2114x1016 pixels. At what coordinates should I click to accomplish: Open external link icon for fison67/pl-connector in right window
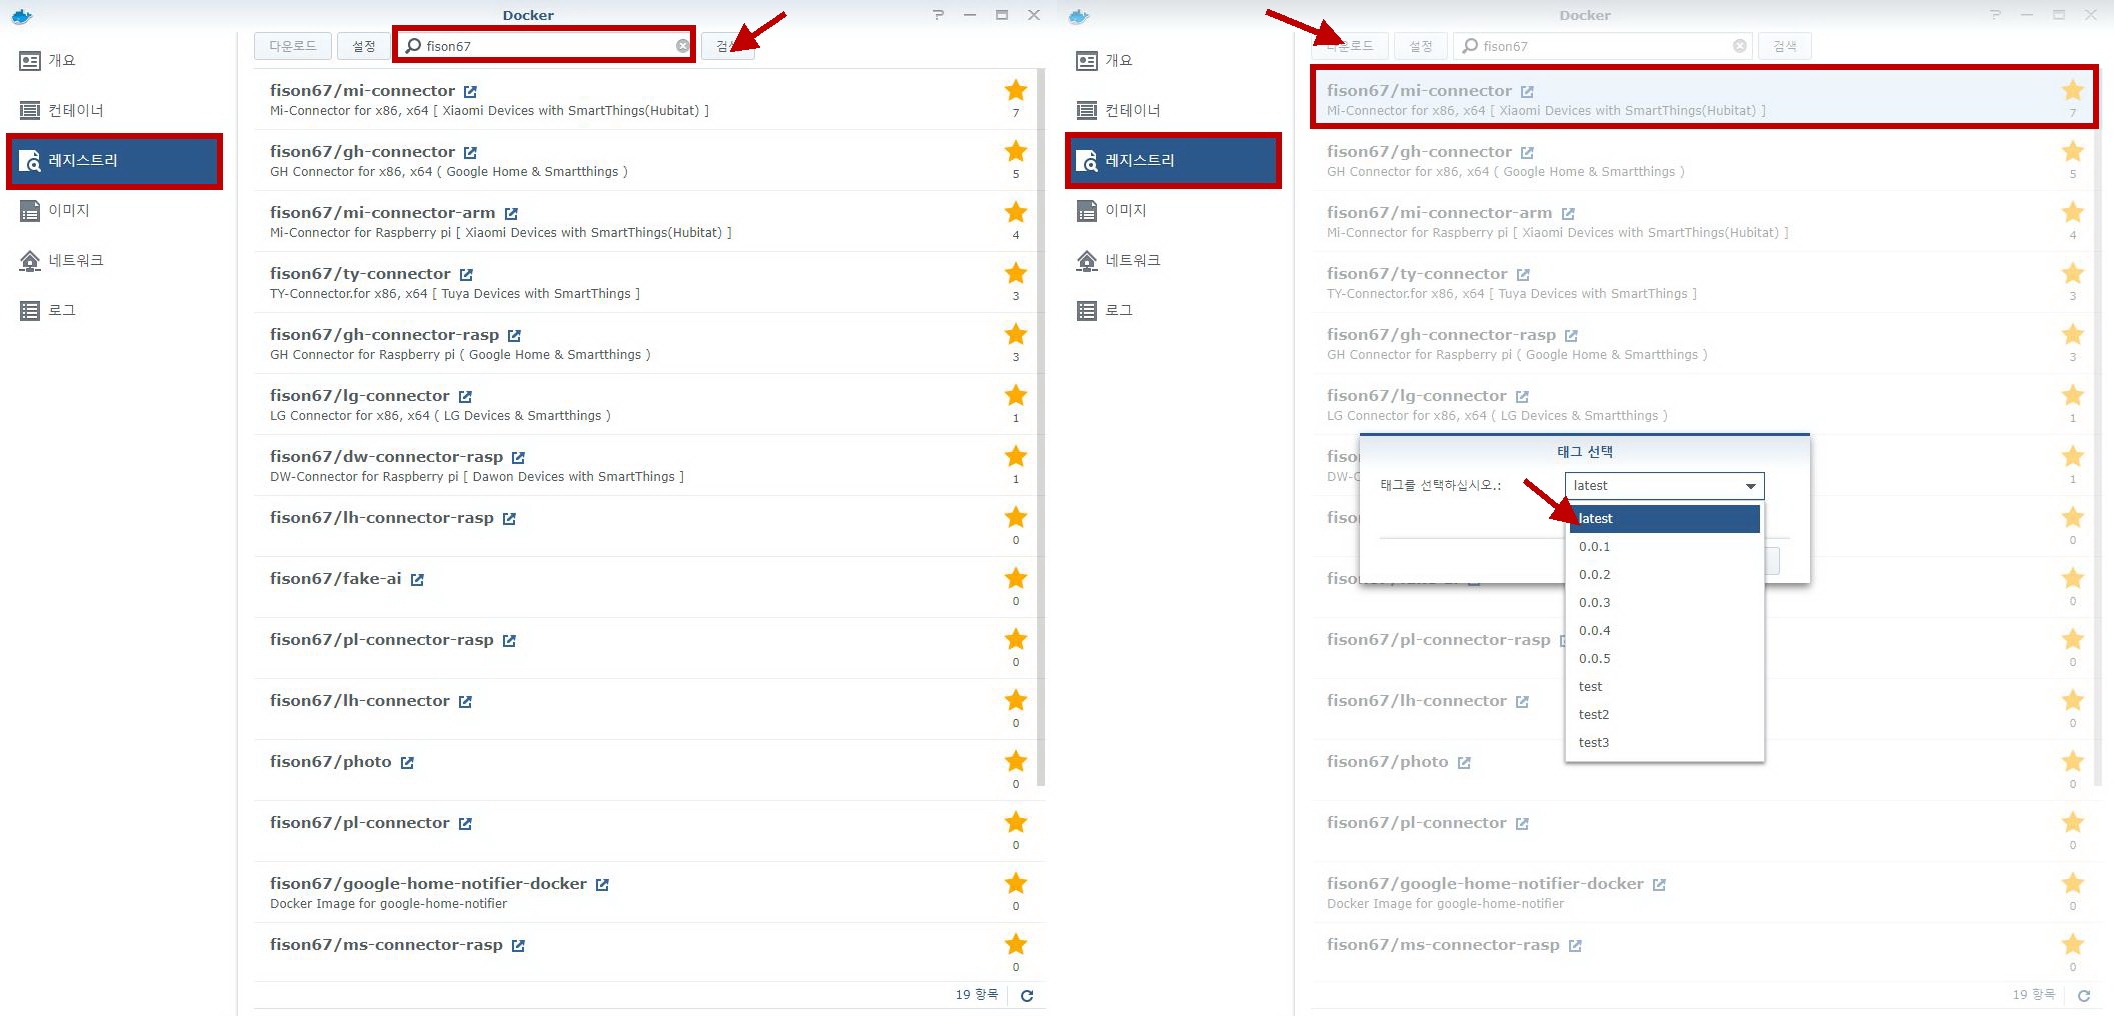[1522, 824]
